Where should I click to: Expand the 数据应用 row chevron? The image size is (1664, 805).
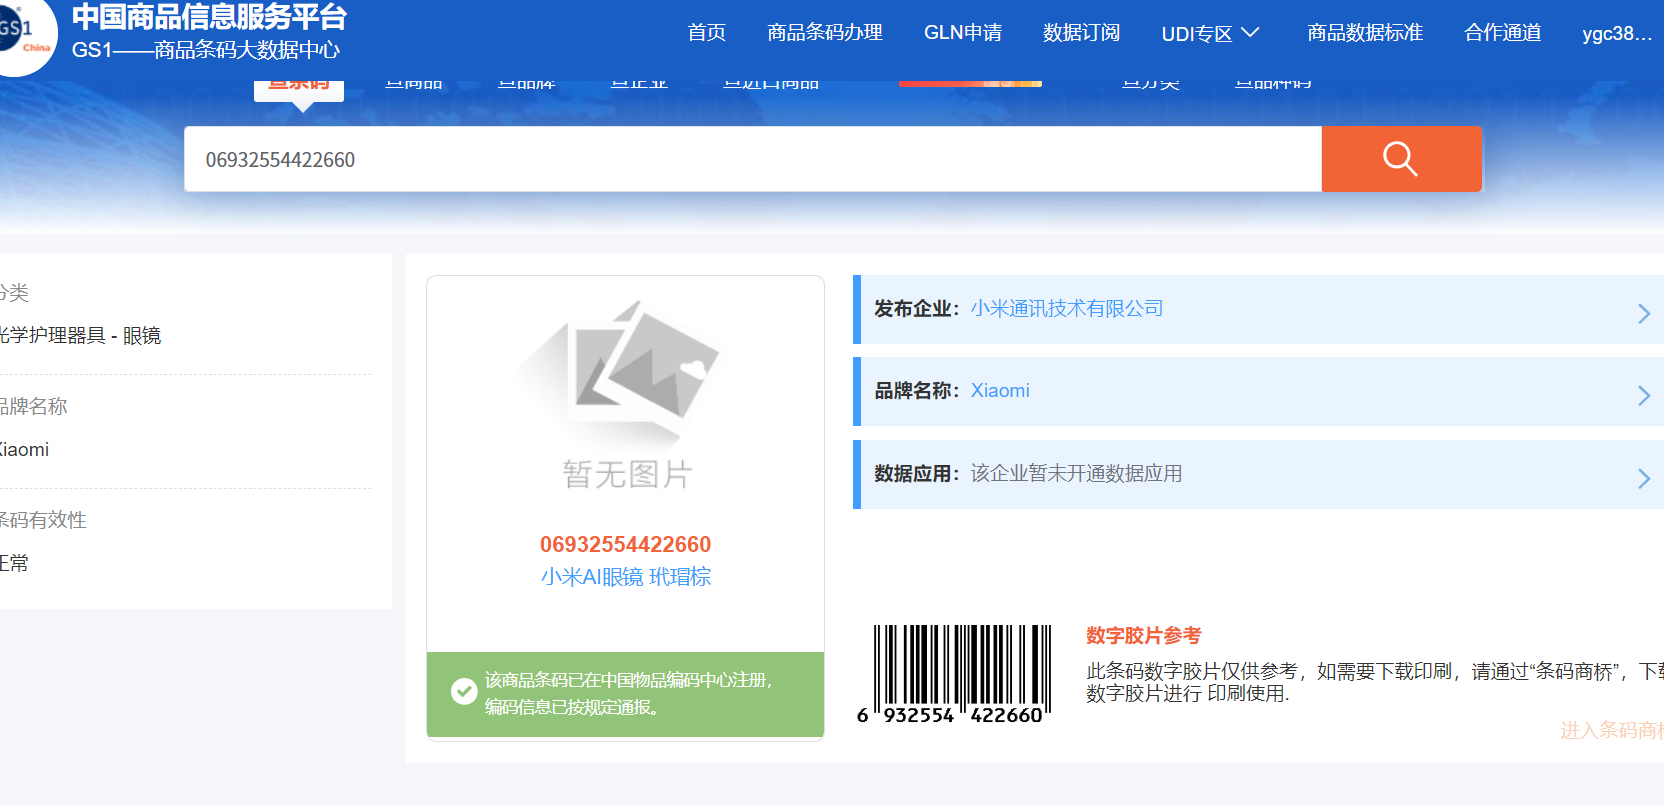tap(1643, 478)
